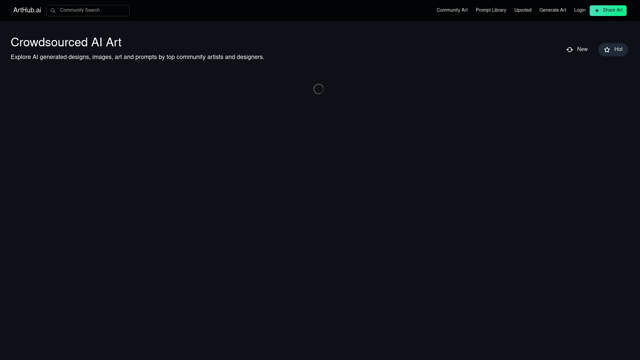Viewport: 640px width, 360px height.
Task: Click the Share Art button
Action: point(608,10)
